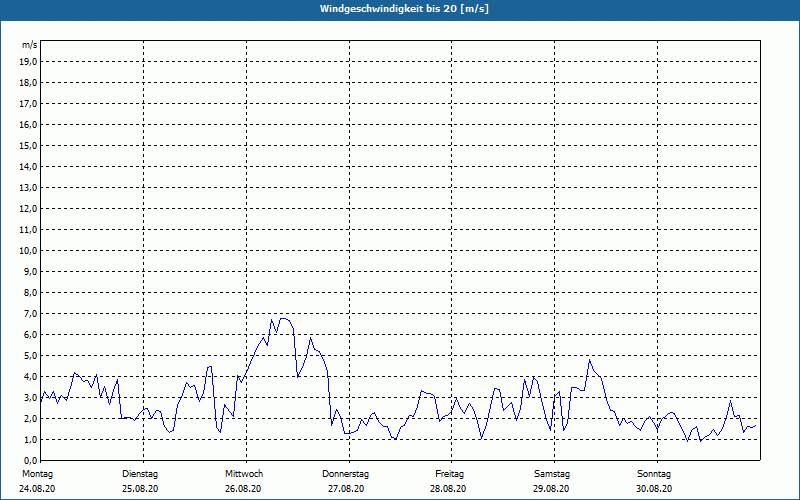This screenshot has height=500, width=800.
Task: Click the date 25.08.20
Action: (x=140, y=489)
